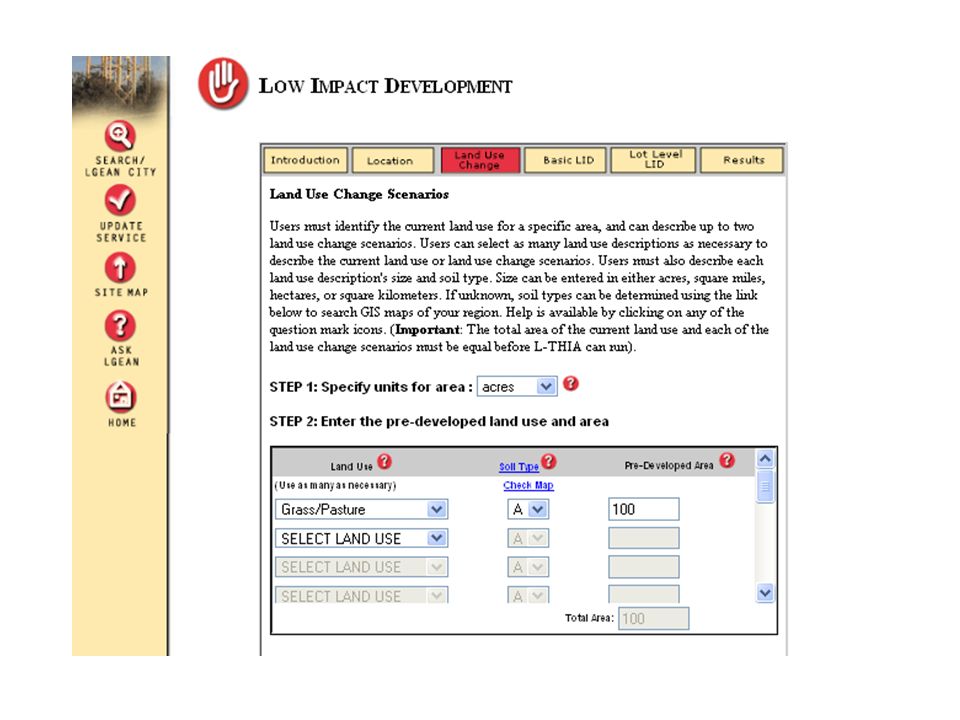Viewport: 960px width, 720px height.
Task: Click the Total Area field
Action: [x=653, y=618]
